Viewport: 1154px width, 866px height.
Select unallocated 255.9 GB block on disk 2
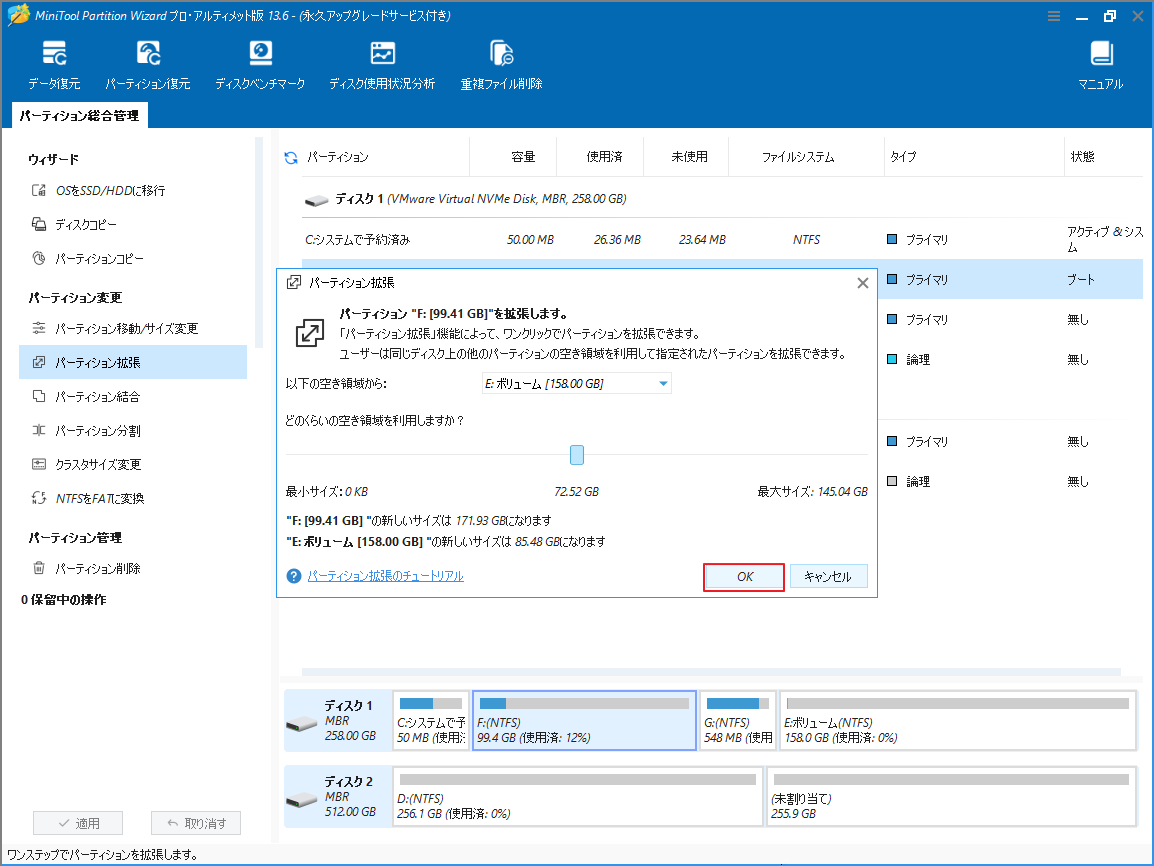click(951, 796)
